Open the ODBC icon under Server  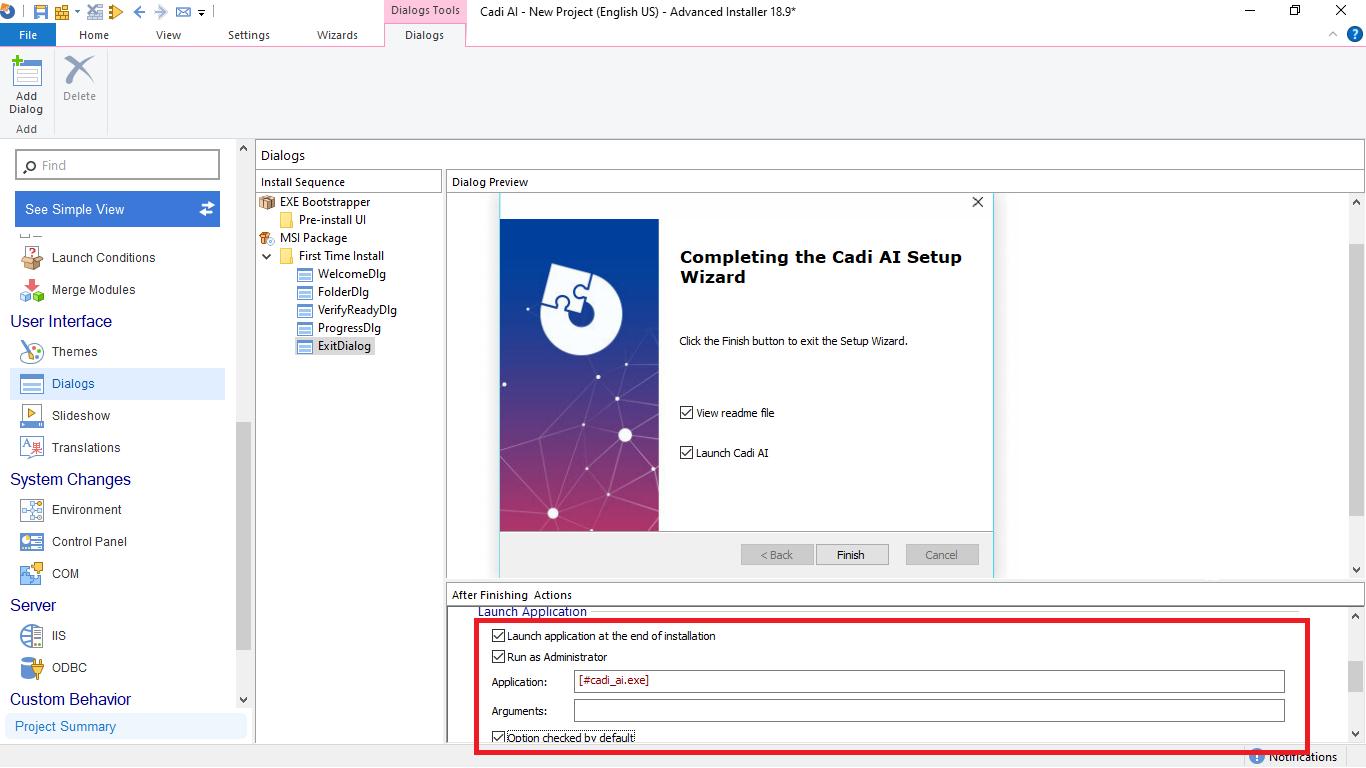coord(32,668)
